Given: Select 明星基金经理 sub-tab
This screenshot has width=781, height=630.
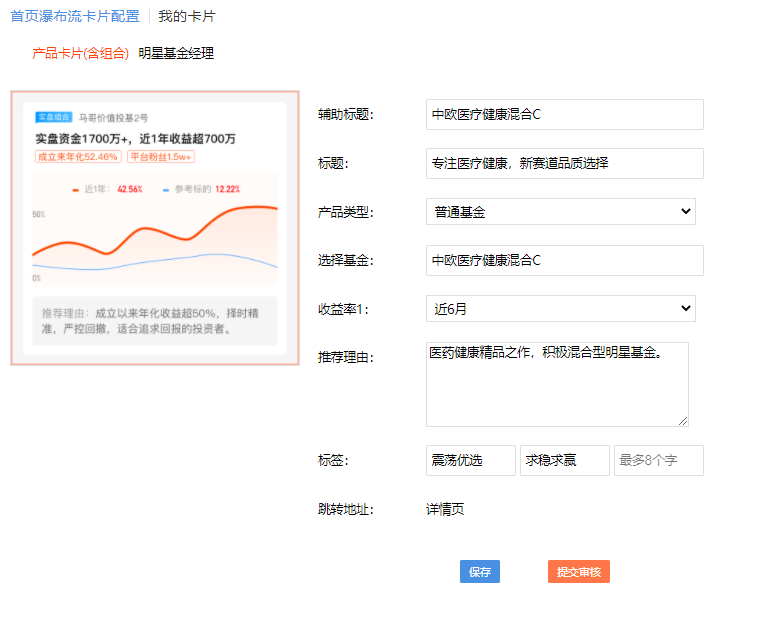Looking at the screenshot, I should pos(176,53).
